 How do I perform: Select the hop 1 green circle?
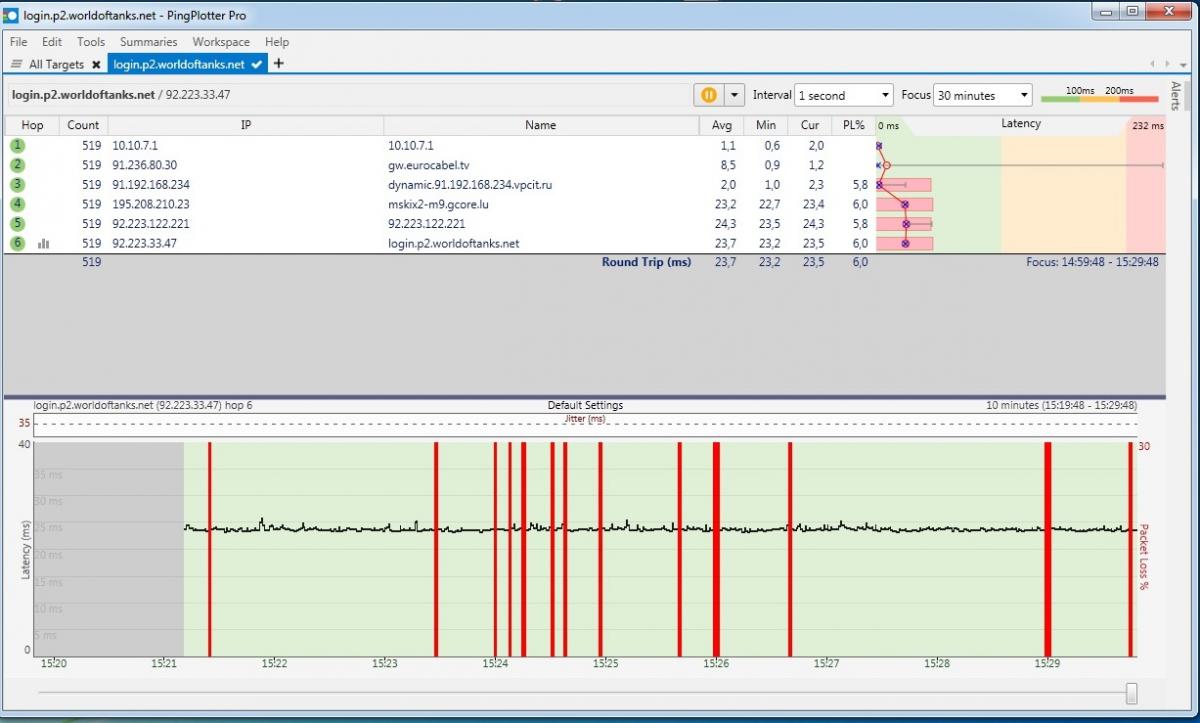click(18, 146)
